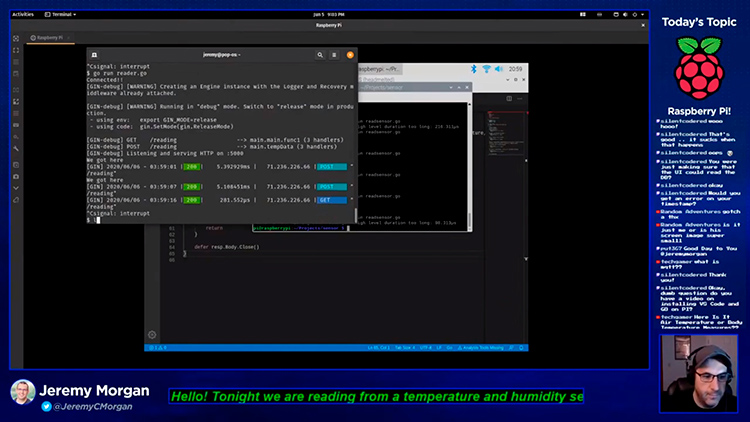The image size is (750, 422).
Task: Select the raspberrypi: ~/Pr... taskbar button
Action: click(x=380, y=69)
